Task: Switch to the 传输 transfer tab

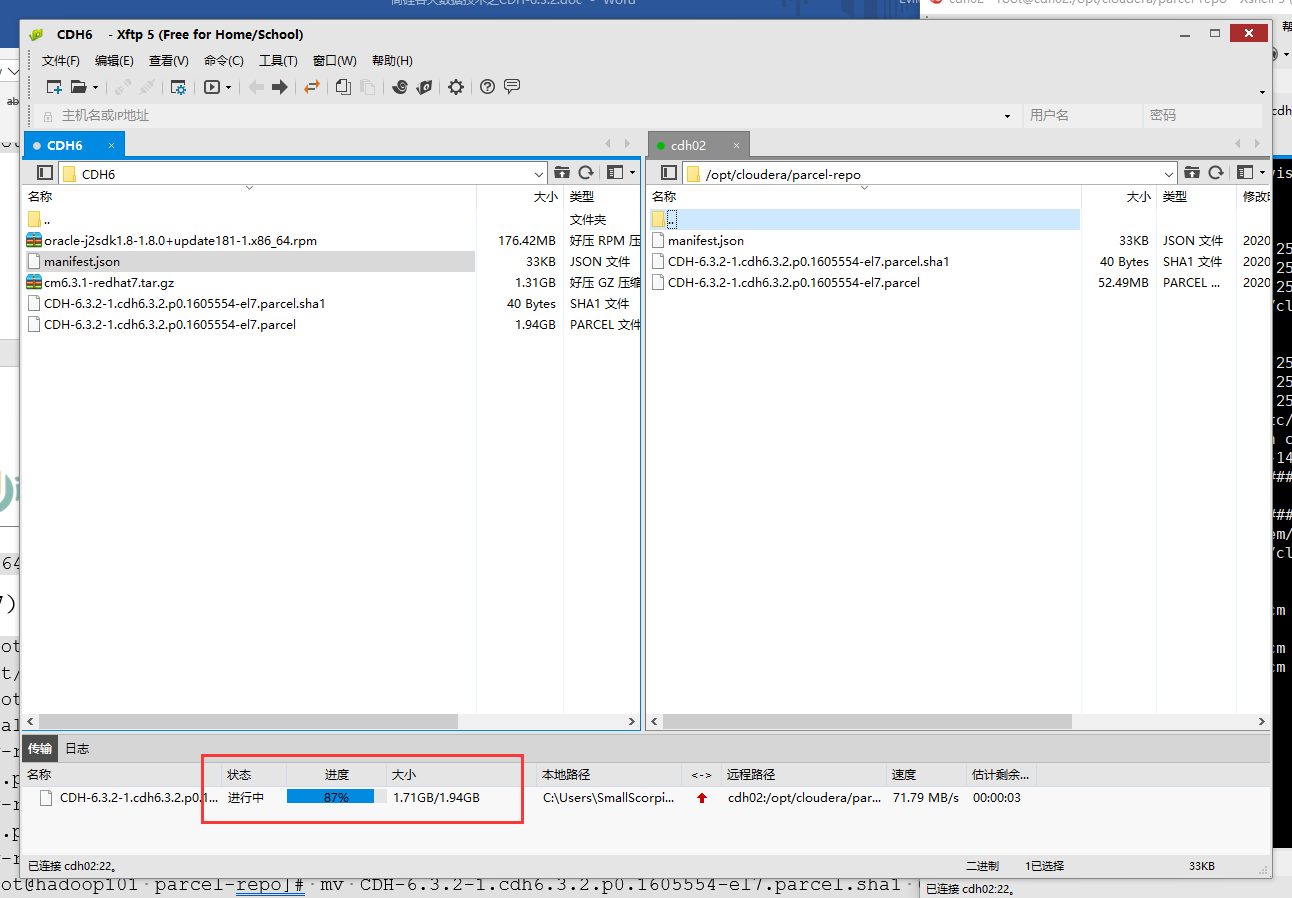Action: (40, 748)
